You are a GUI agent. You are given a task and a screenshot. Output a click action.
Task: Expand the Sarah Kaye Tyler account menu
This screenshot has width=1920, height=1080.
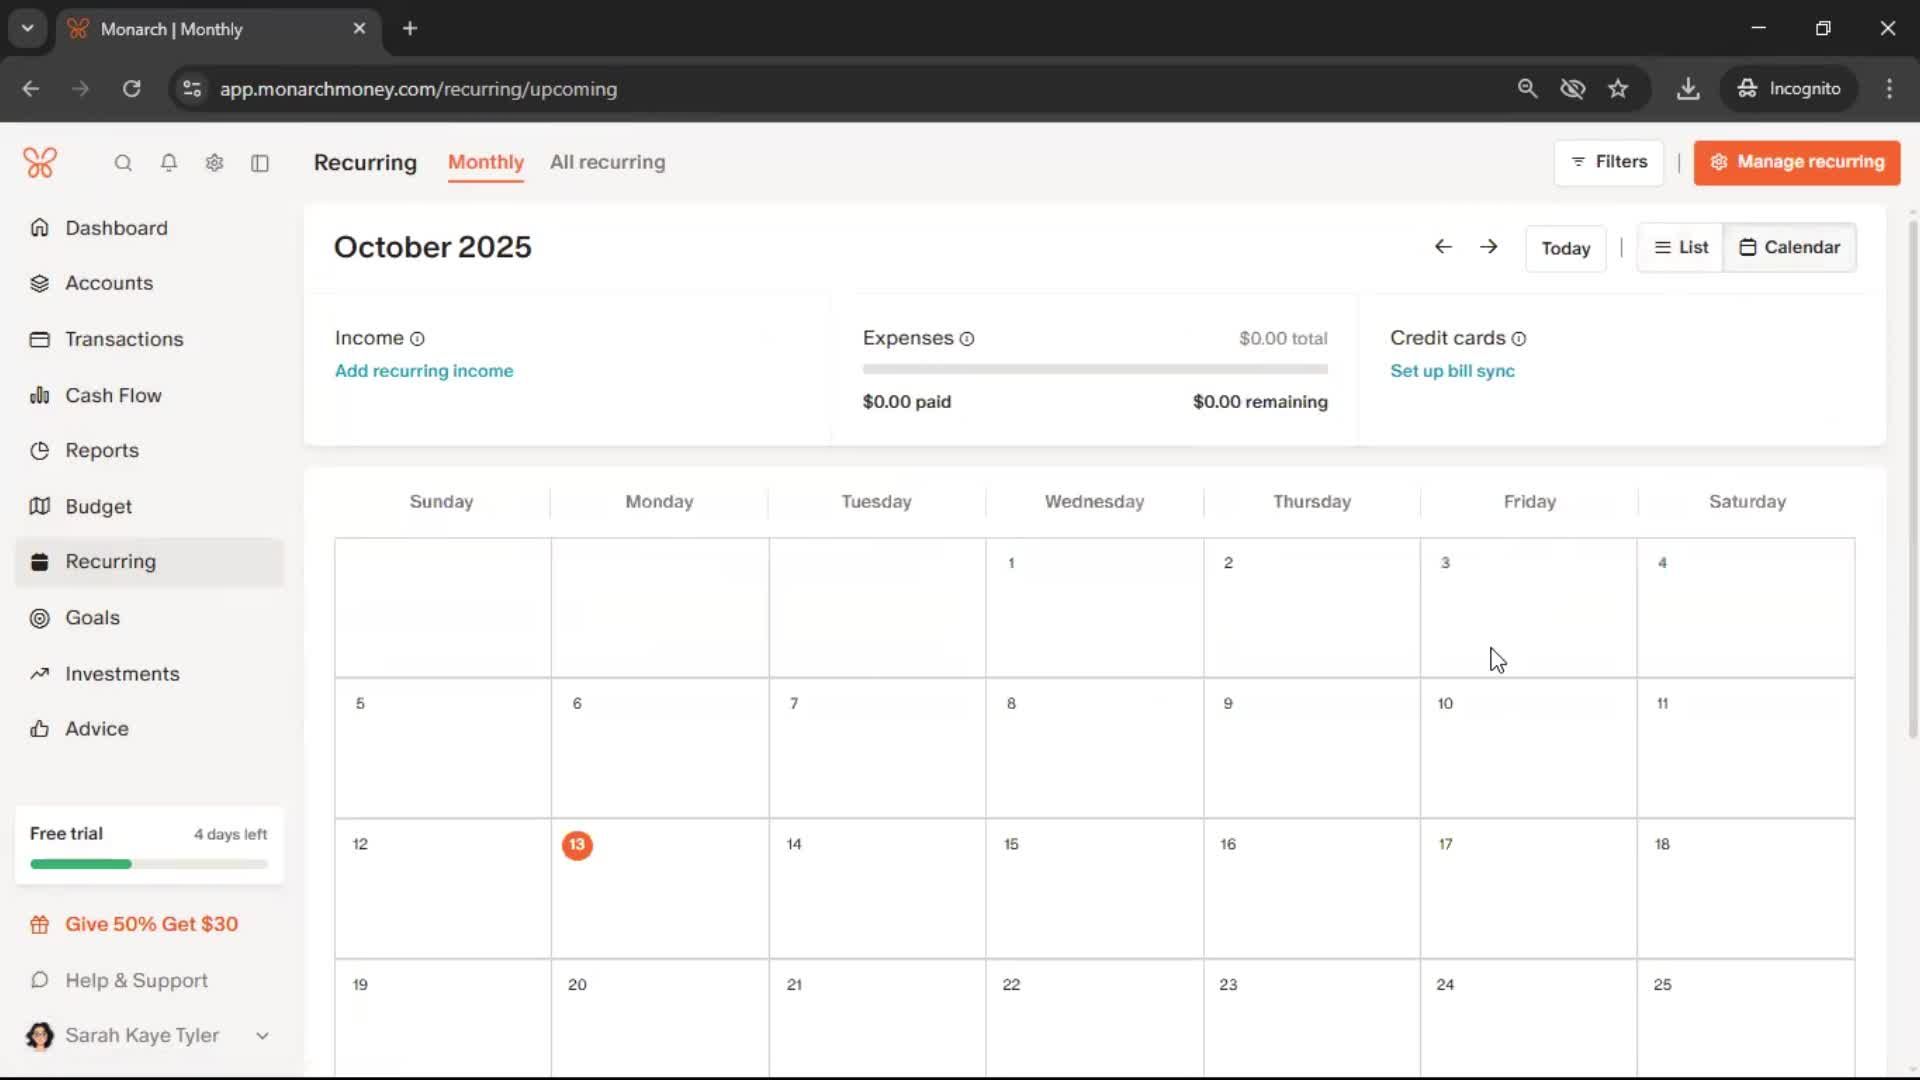[x=262, y=1036]
